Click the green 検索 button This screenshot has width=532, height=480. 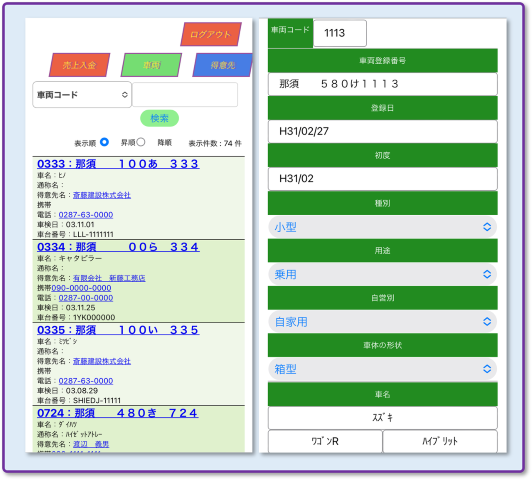click(x=159, y=118)
